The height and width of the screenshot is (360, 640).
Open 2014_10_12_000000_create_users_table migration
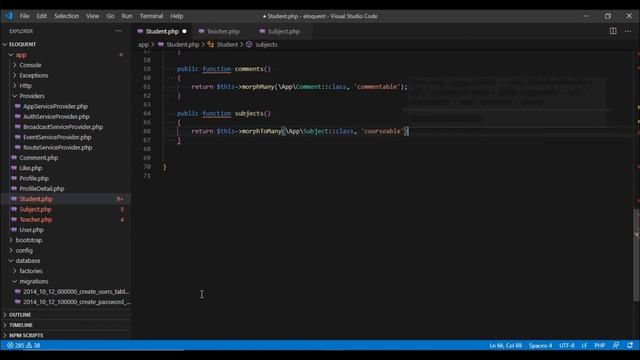(76, 291)
